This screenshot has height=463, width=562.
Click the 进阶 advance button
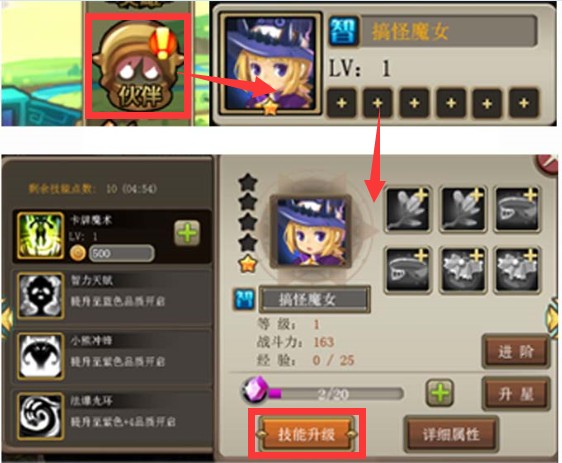click(x=516, y=352)
